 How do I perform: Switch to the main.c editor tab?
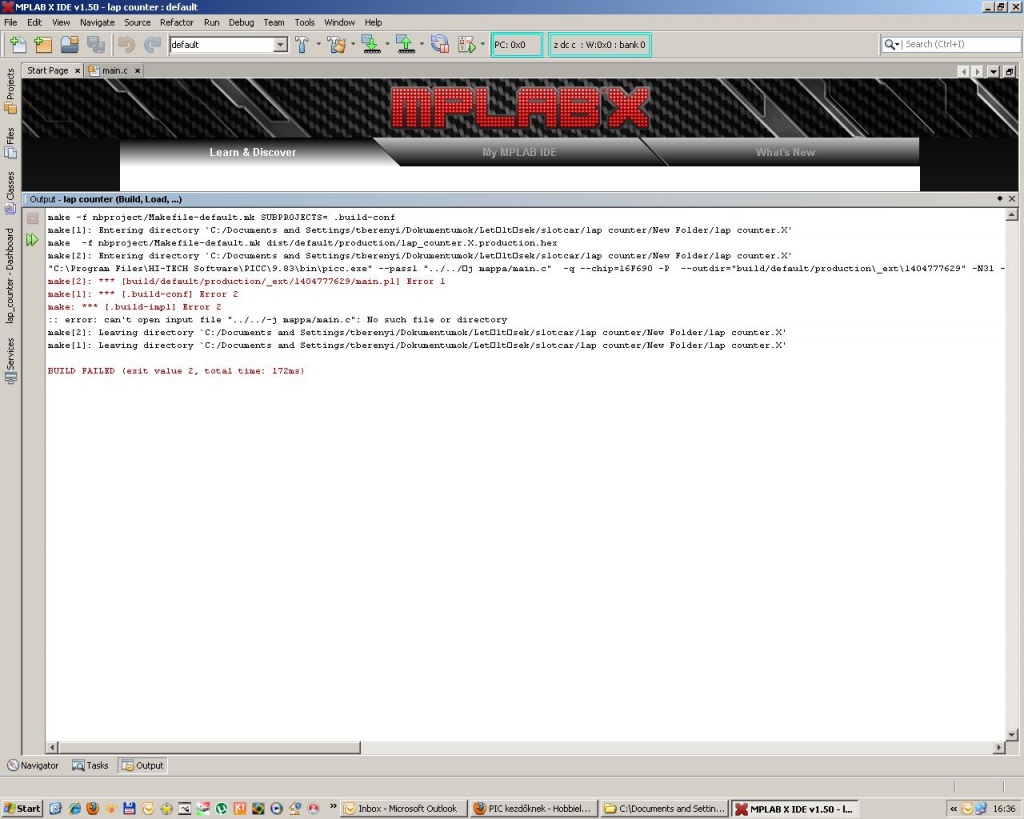[114, 71]
